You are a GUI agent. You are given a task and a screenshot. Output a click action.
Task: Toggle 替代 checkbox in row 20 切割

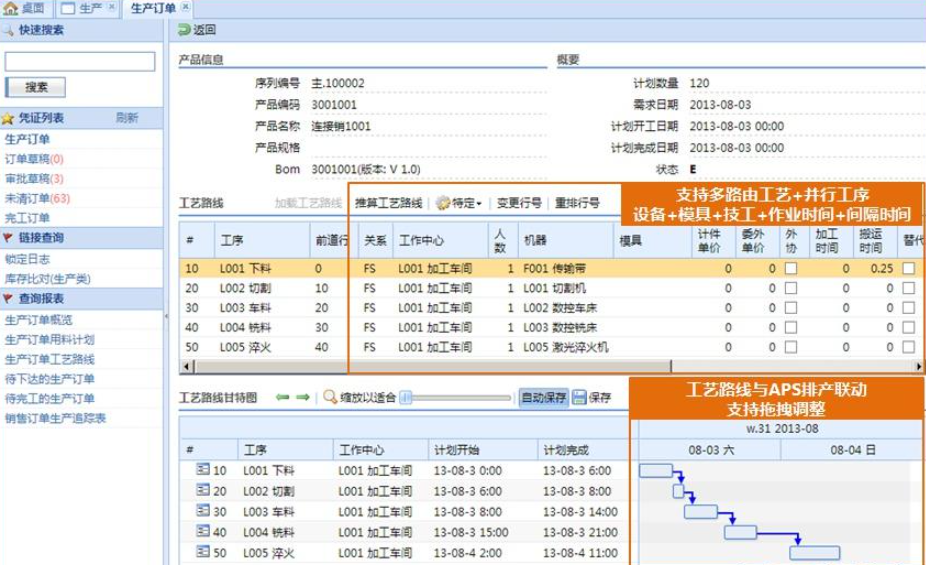908,288
